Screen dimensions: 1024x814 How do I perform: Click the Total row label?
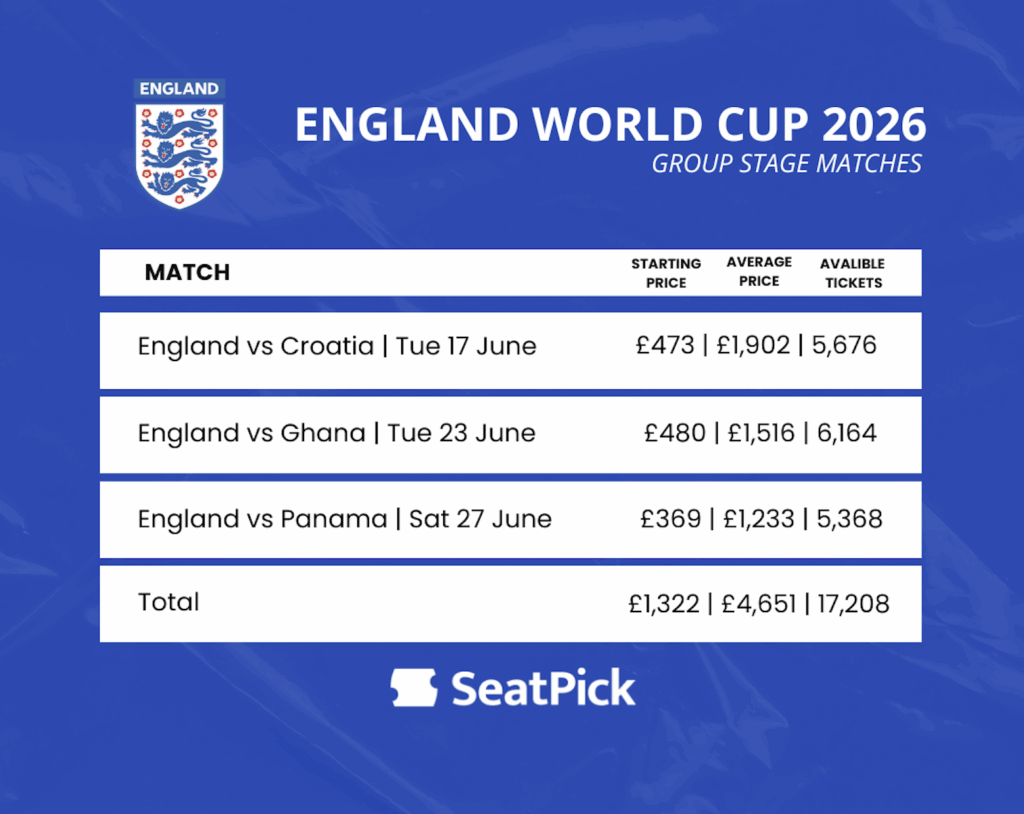[169, 602]
